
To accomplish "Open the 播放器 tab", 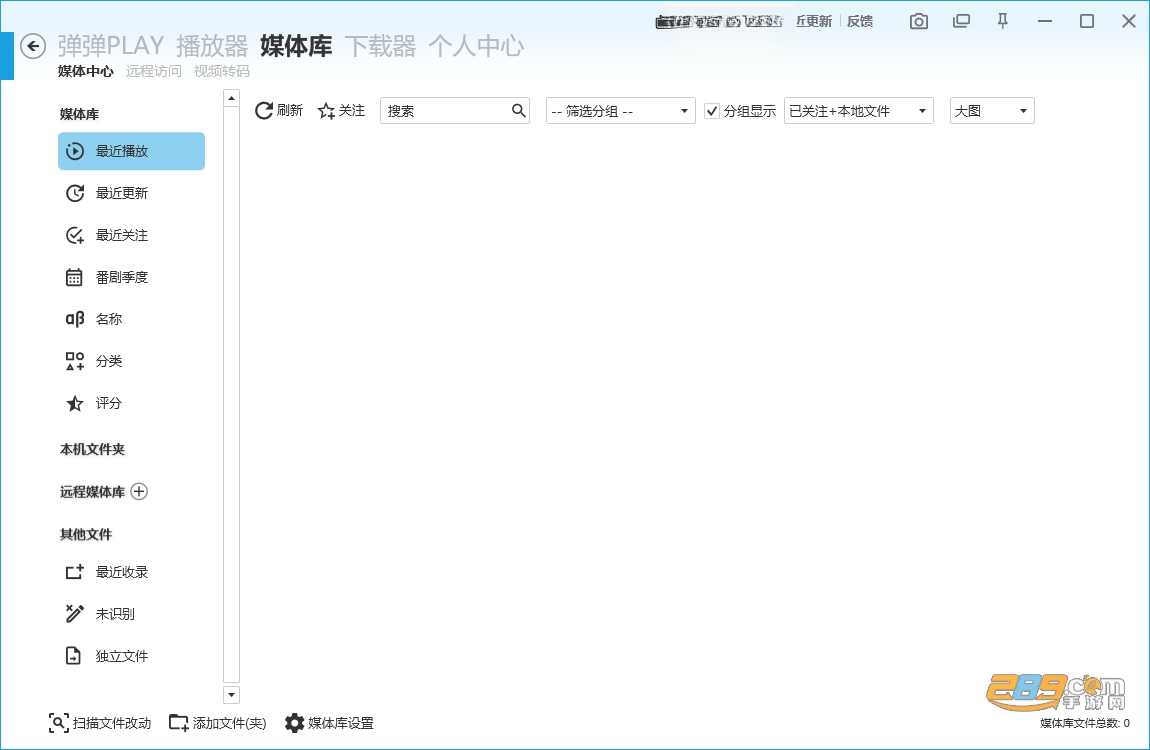I will pyautogui.click(x=212, y=46).
